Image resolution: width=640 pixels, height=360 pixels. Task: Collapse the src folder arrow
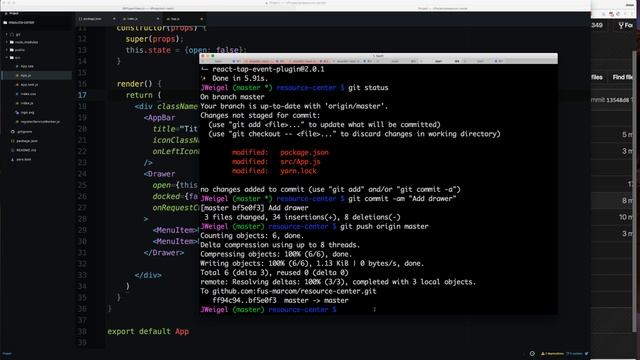7,58
